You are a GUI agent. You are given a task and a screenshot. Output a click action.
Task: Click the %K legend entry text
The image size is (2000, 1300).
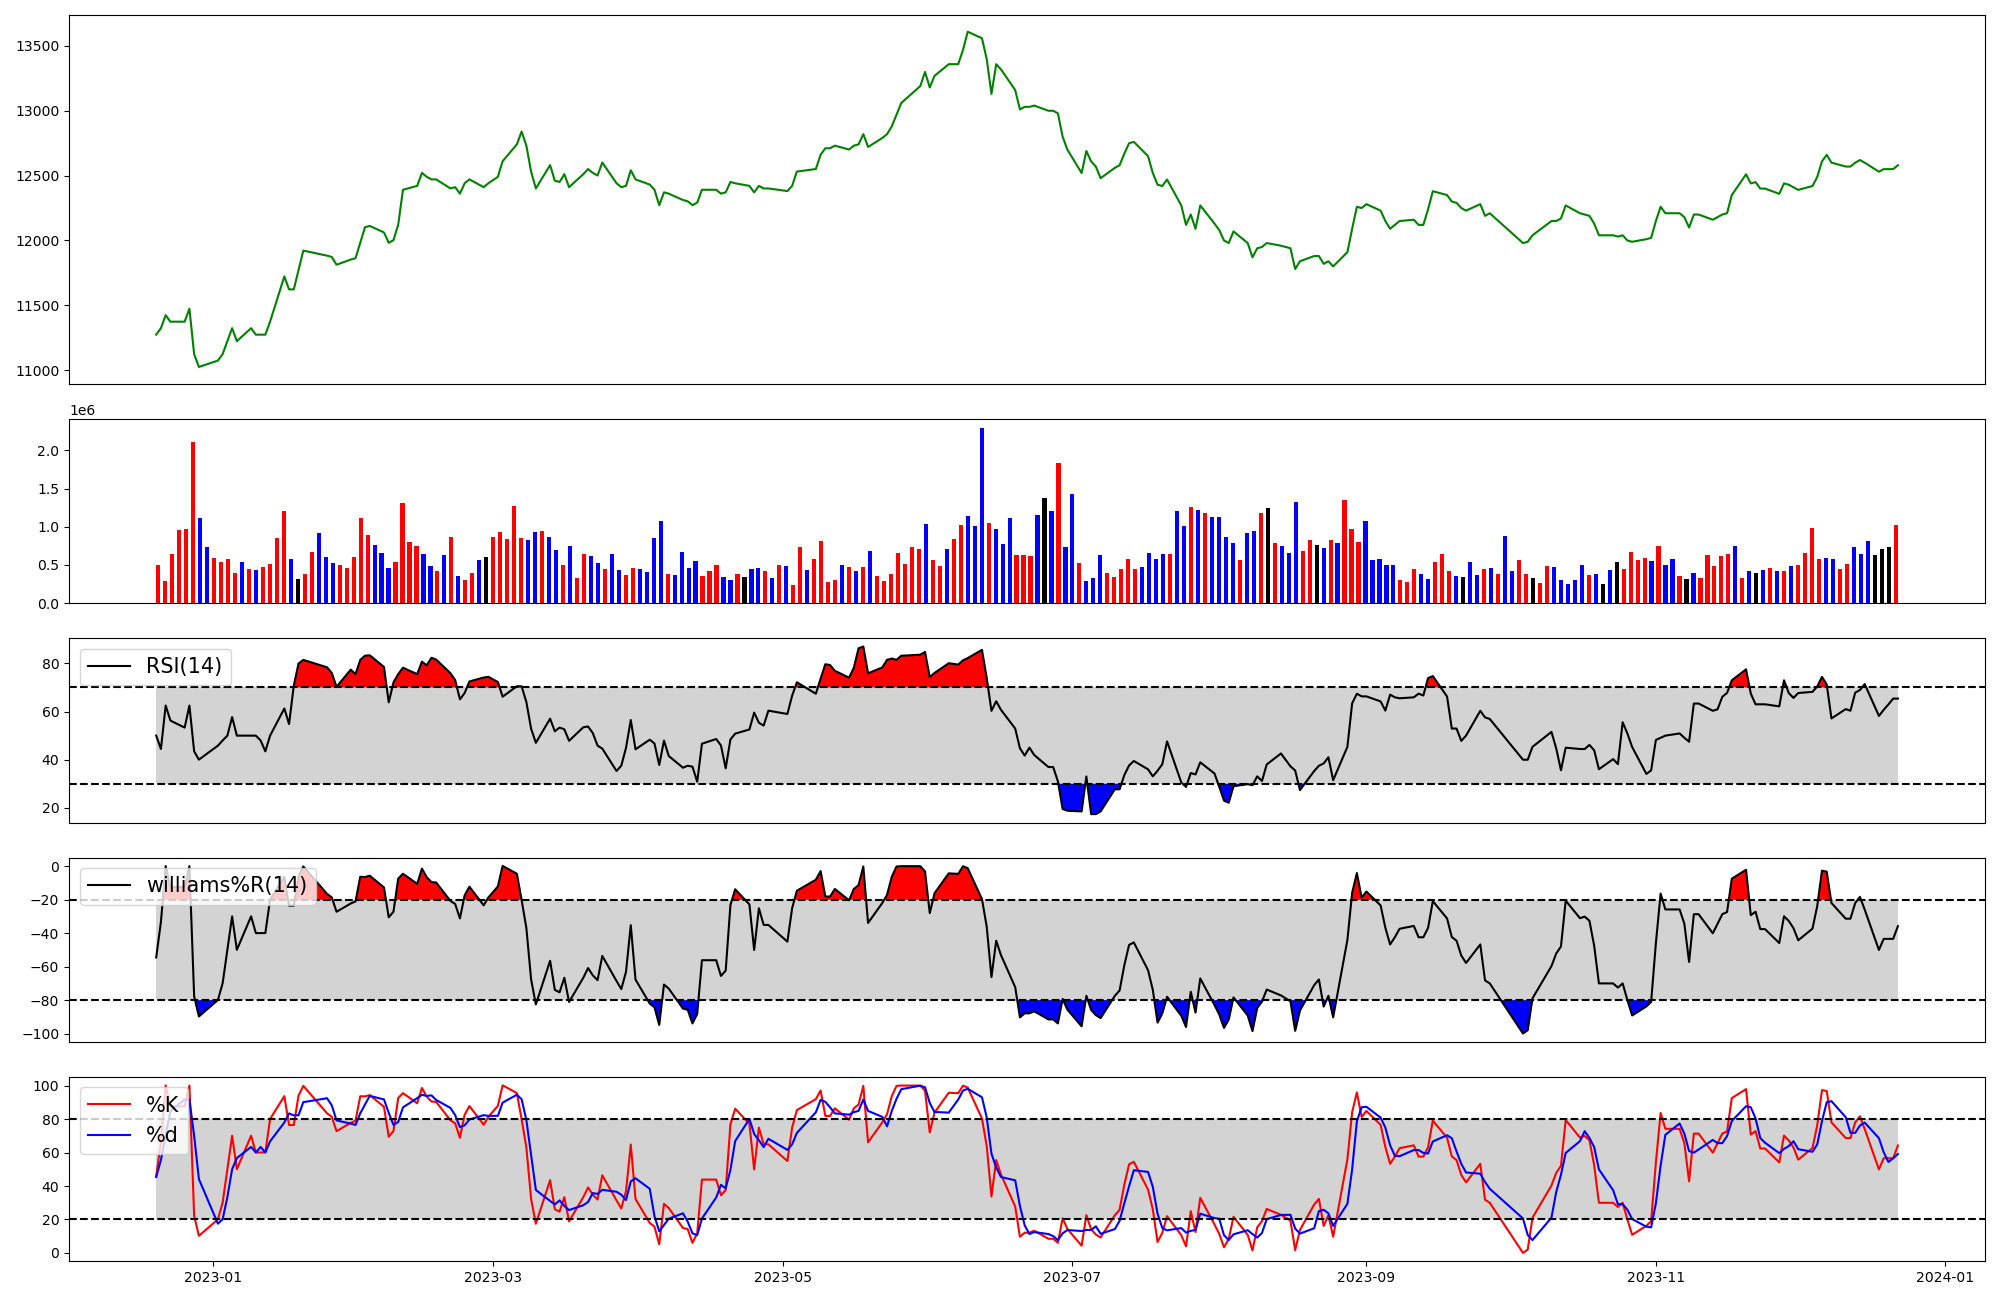[x=162, y=1104]
